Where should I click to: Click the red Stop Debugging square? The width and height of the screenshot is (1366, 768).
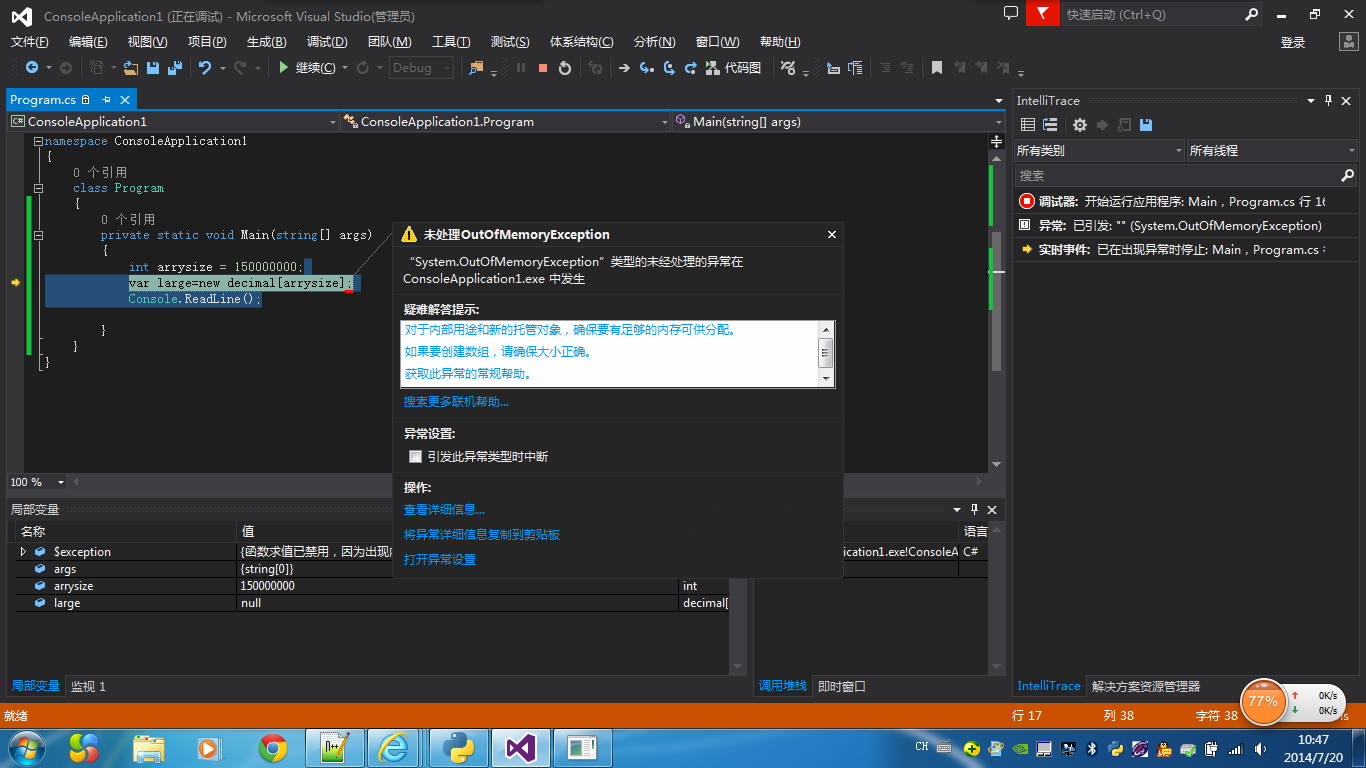tap(543, 68)
